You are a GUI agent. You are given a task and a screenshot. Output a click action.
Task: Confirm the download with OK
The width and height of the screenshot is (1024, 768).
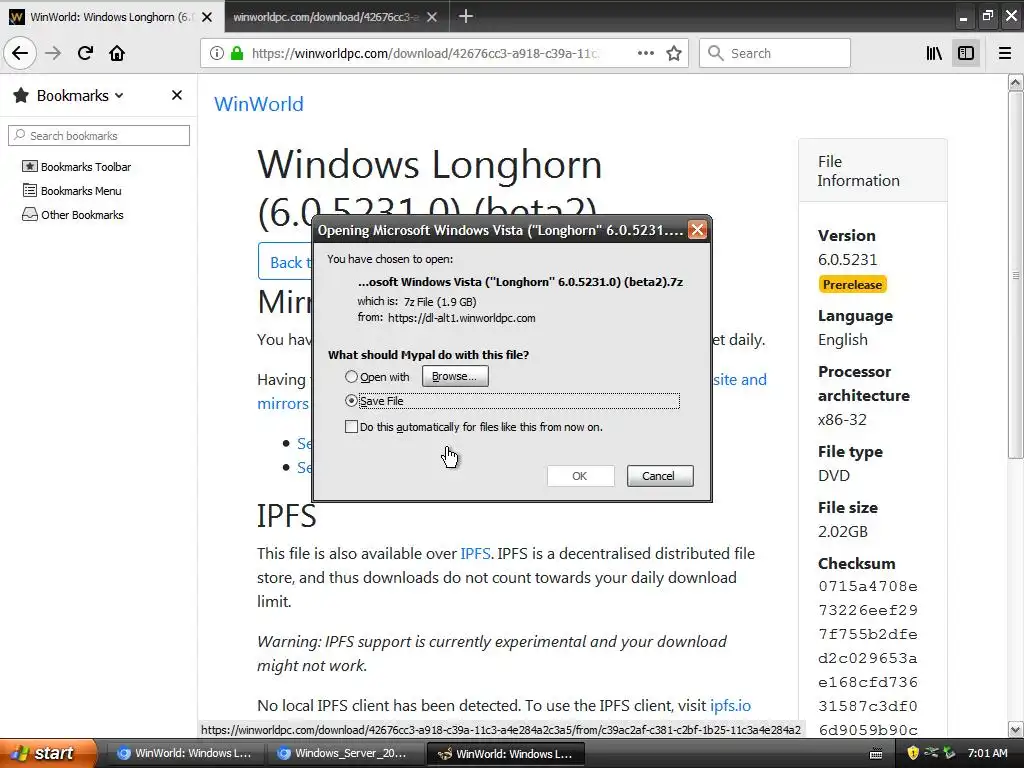pos(580,476)
